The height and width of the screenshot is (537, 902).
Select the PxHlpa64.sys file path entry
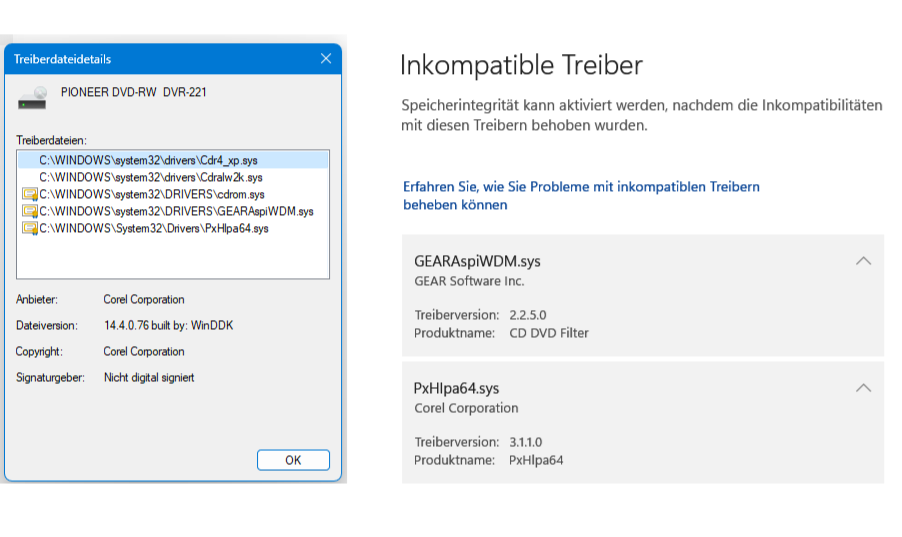point(173,228)
